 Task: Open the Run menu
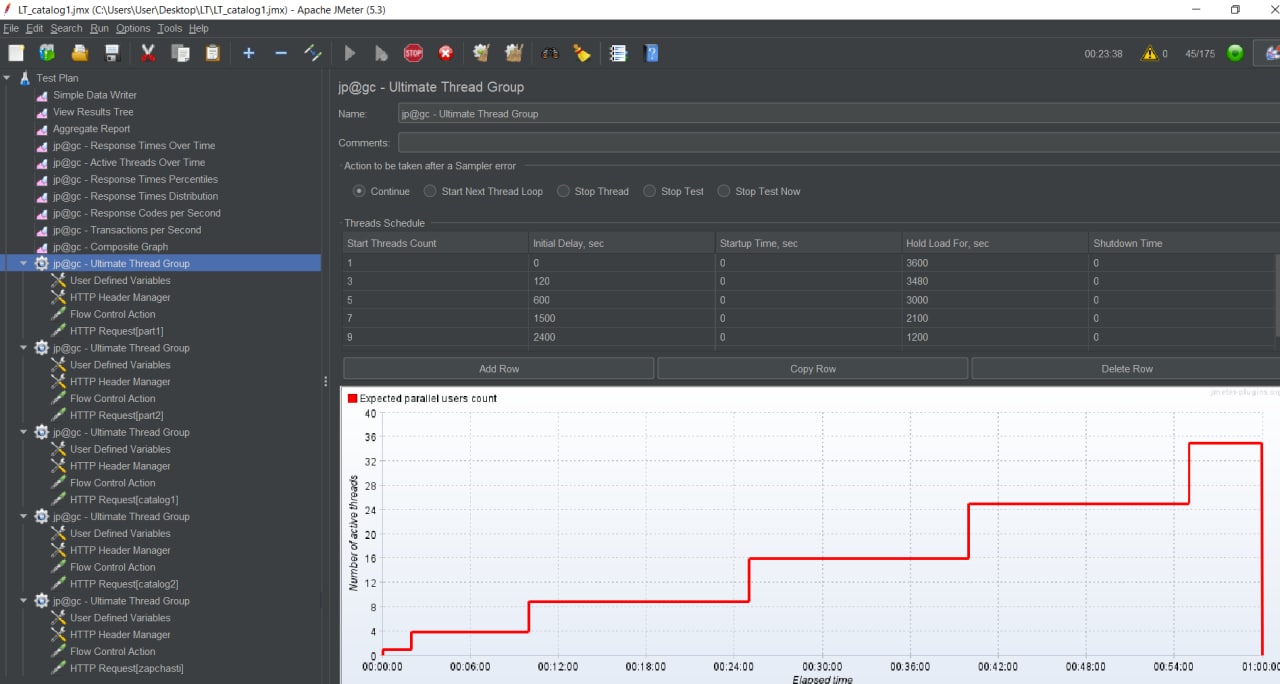pos(99,29)
